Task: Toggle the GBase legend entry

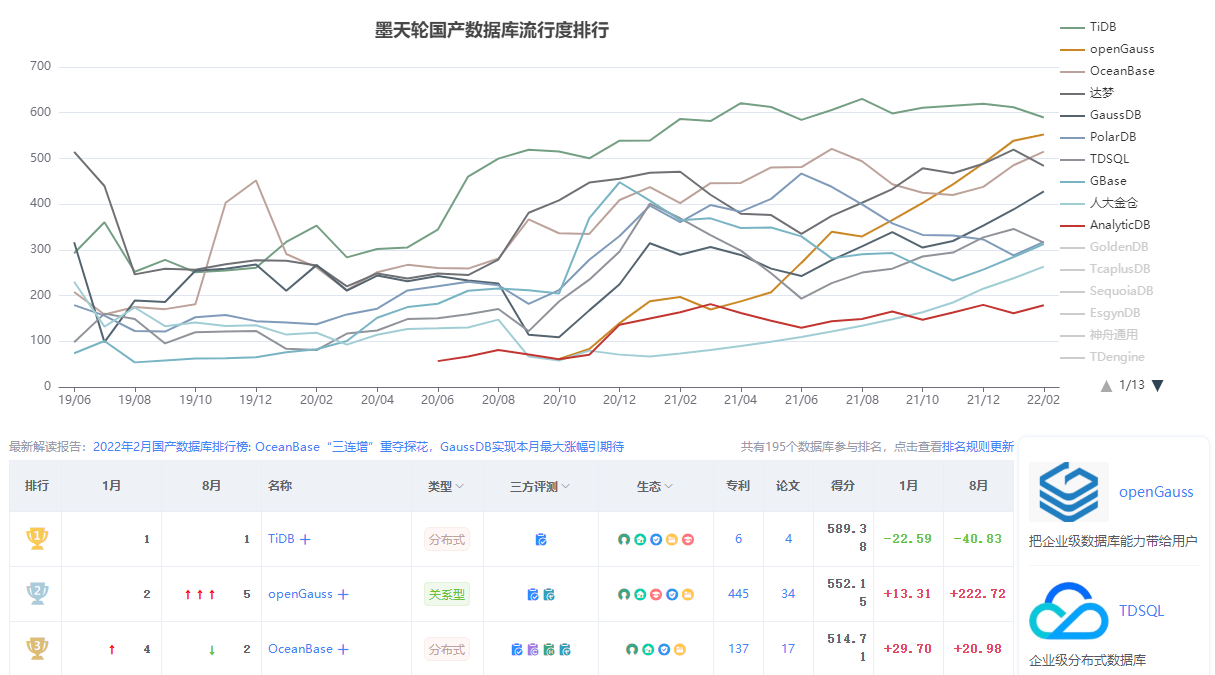Action: click(1093, 181)
